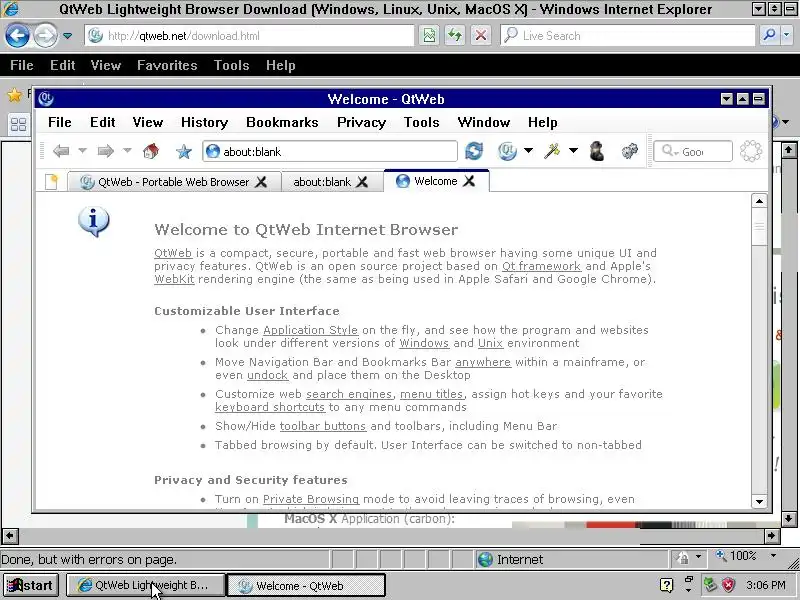Screen dimensions: 800x600
Task: Click the IE Refresh green arrows button
Action: (x=455, y=36)
